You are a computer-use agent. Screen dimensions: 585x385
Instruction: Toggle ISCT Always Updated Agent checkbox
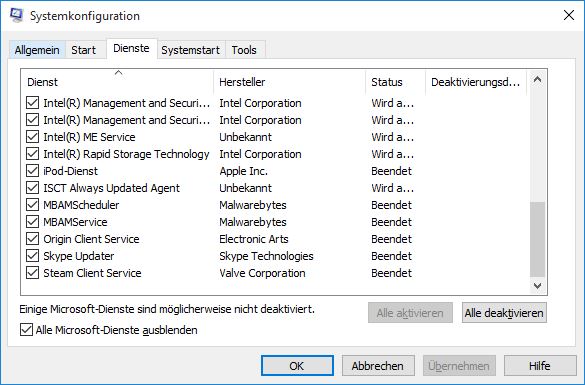tap(32, 188)
